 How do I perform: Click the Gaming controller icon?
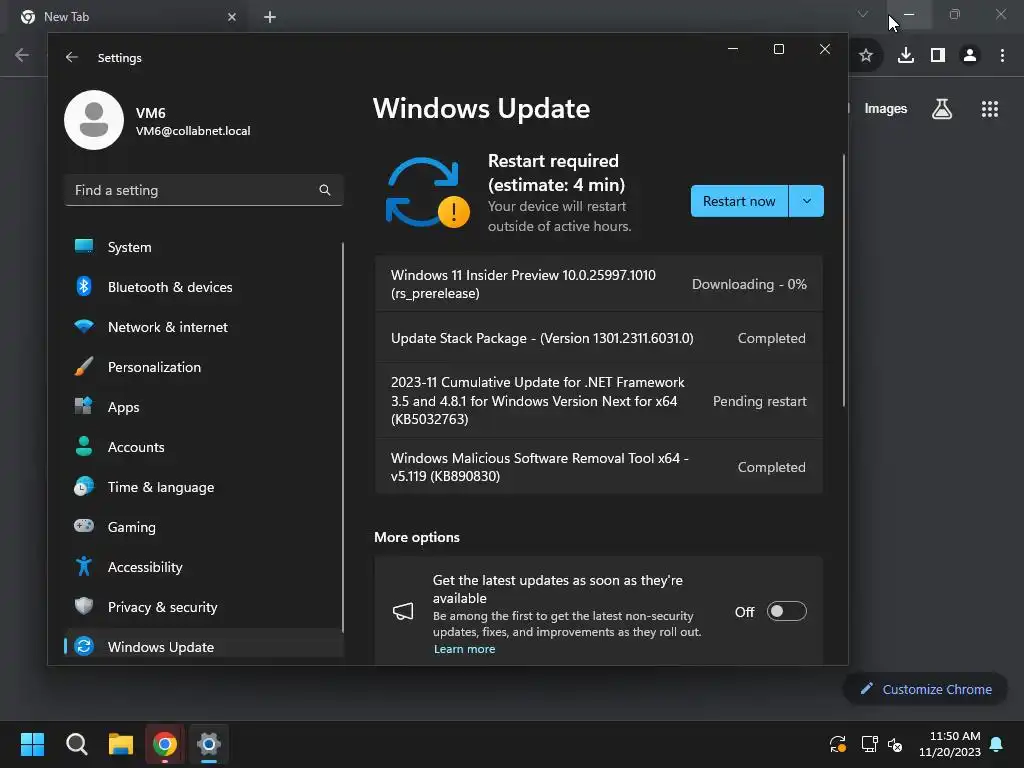pyautogui.click(x=84, y=526)
